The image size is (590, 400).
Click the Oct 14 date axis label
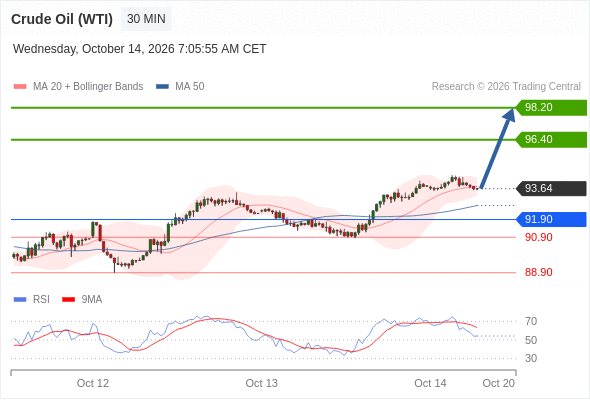tap(430, 383)
